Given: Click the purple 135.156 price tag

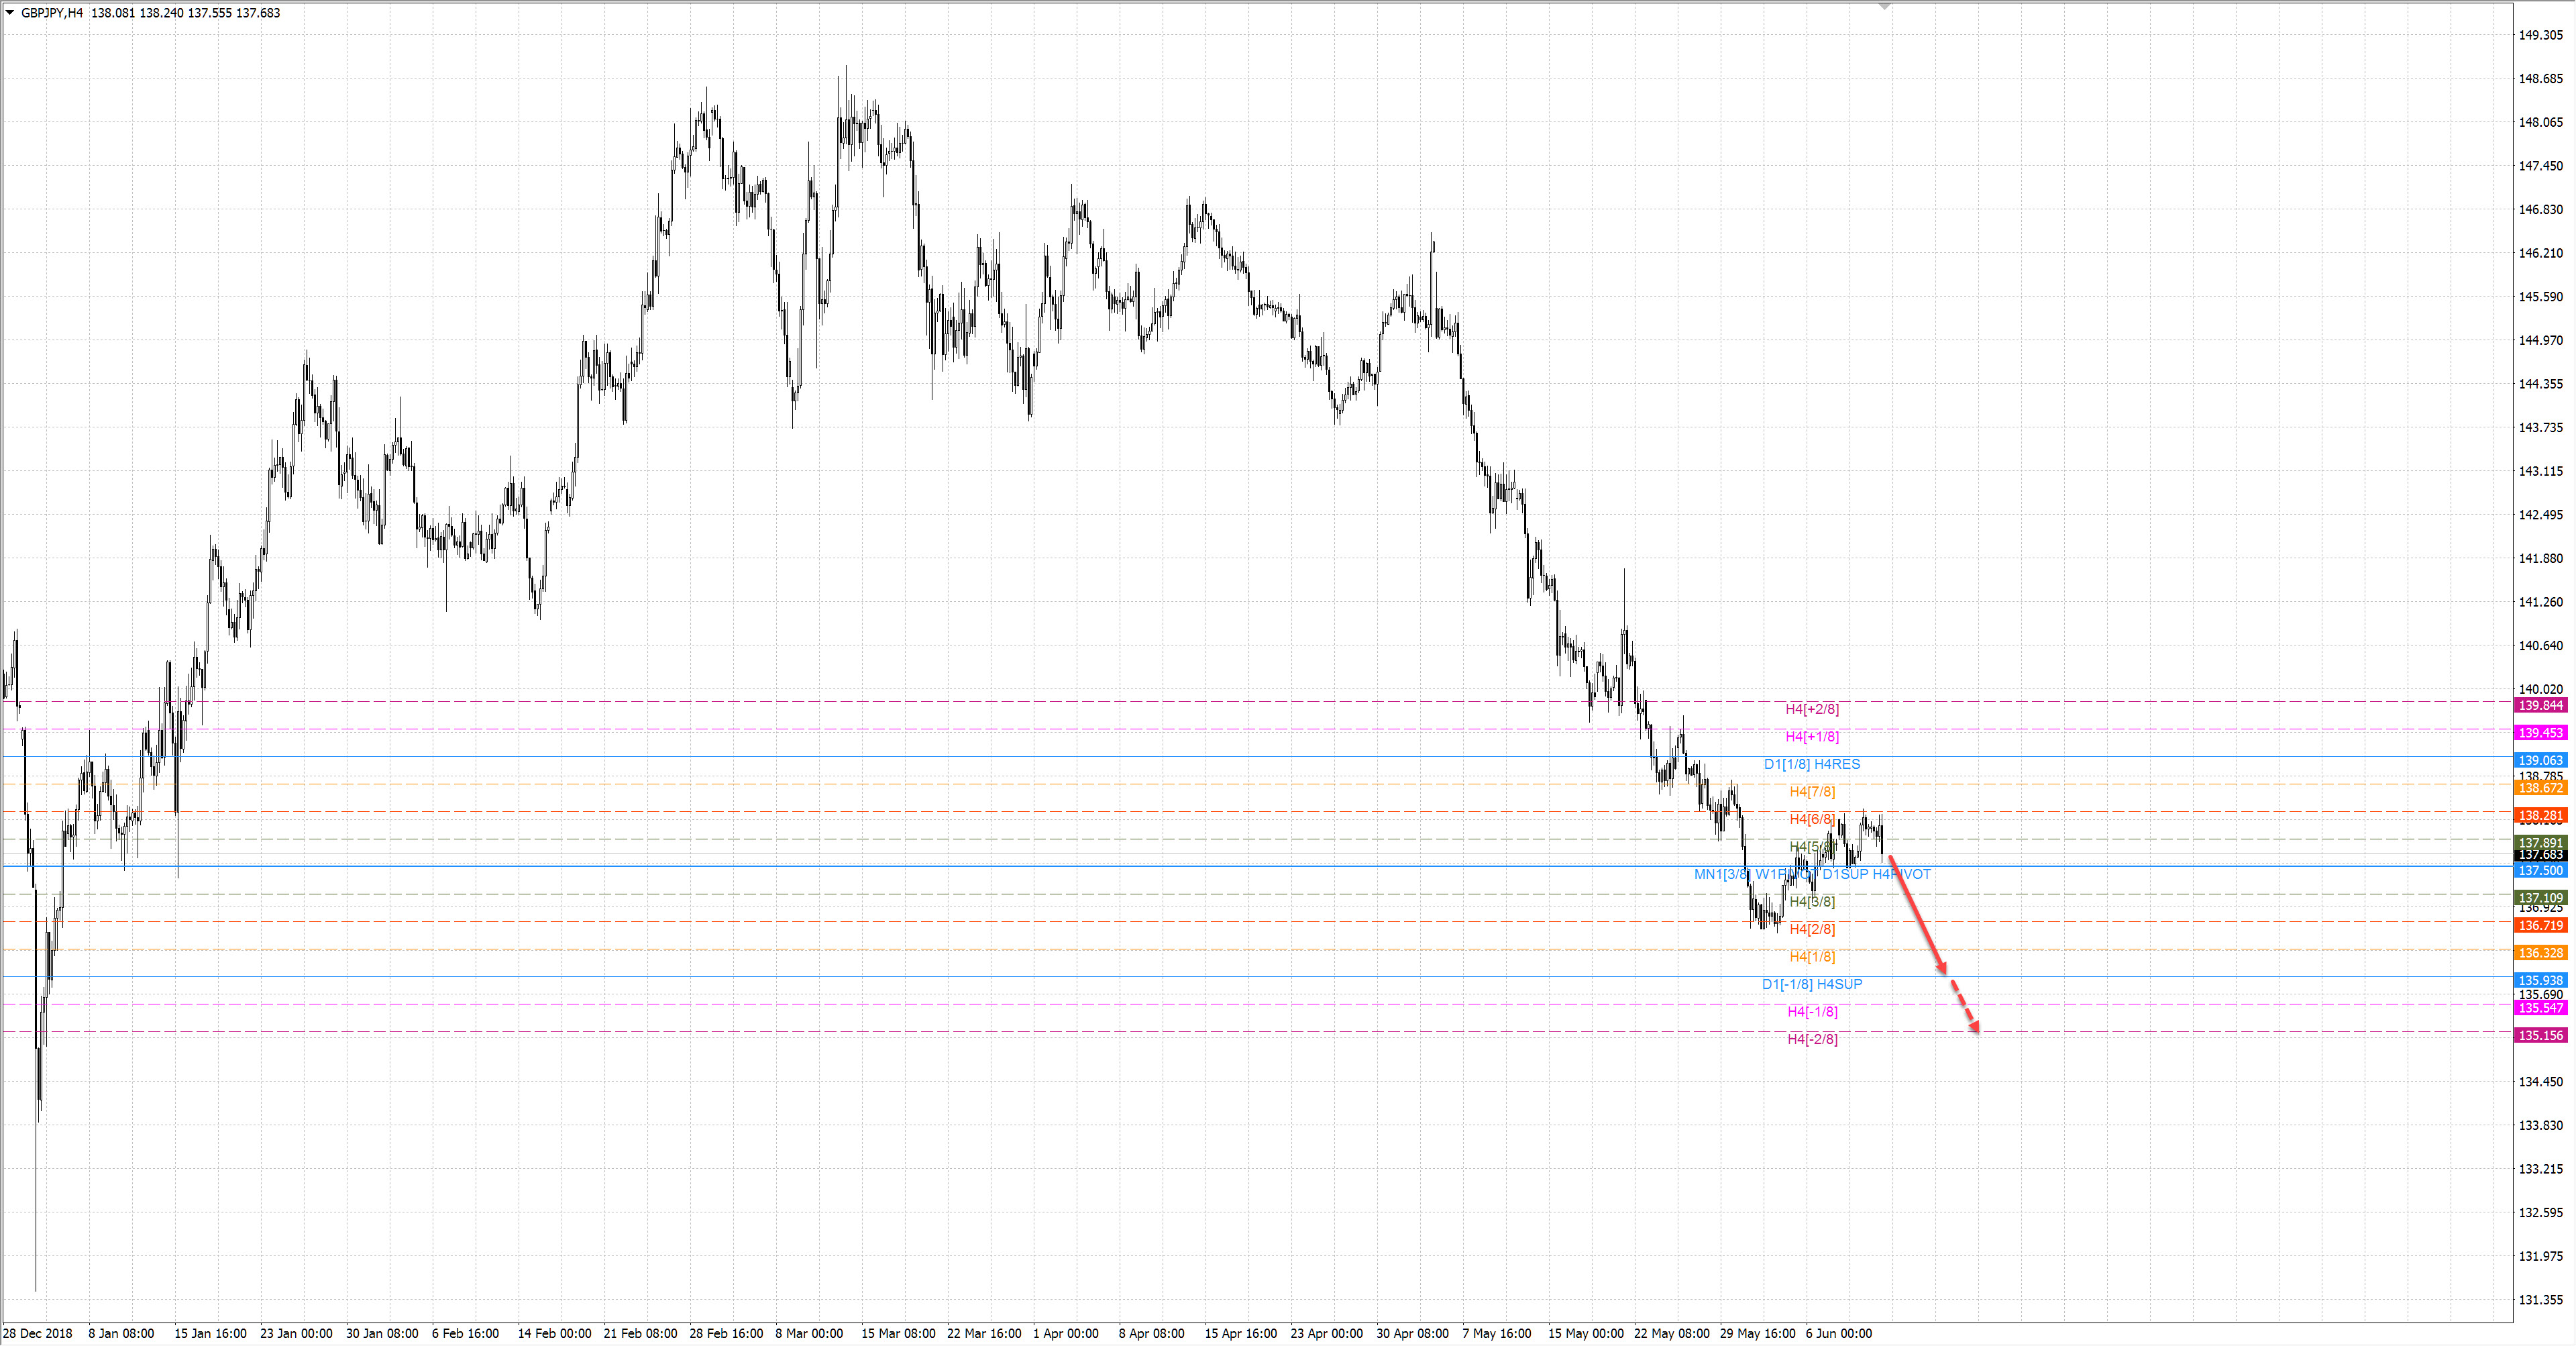Looking at the screenshot, I should [x=2540, y=1035].
